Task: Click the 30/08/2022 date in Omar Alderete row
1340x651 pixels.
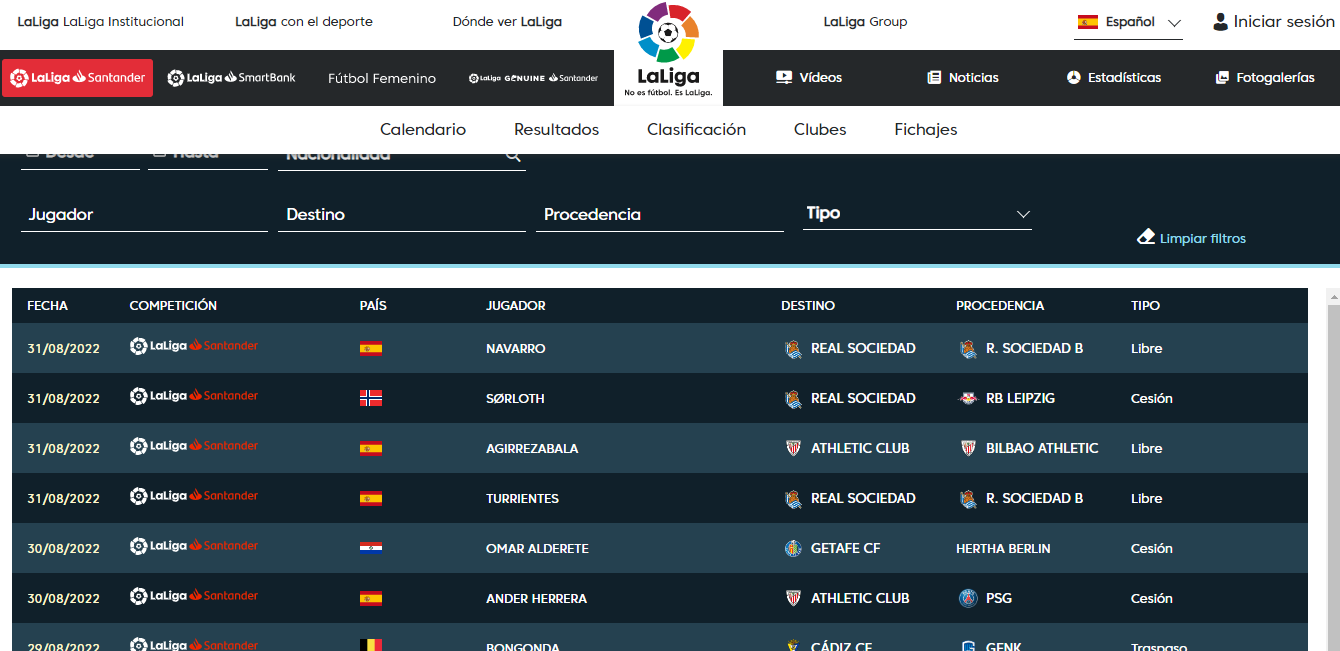Action: tap(63, 548)
